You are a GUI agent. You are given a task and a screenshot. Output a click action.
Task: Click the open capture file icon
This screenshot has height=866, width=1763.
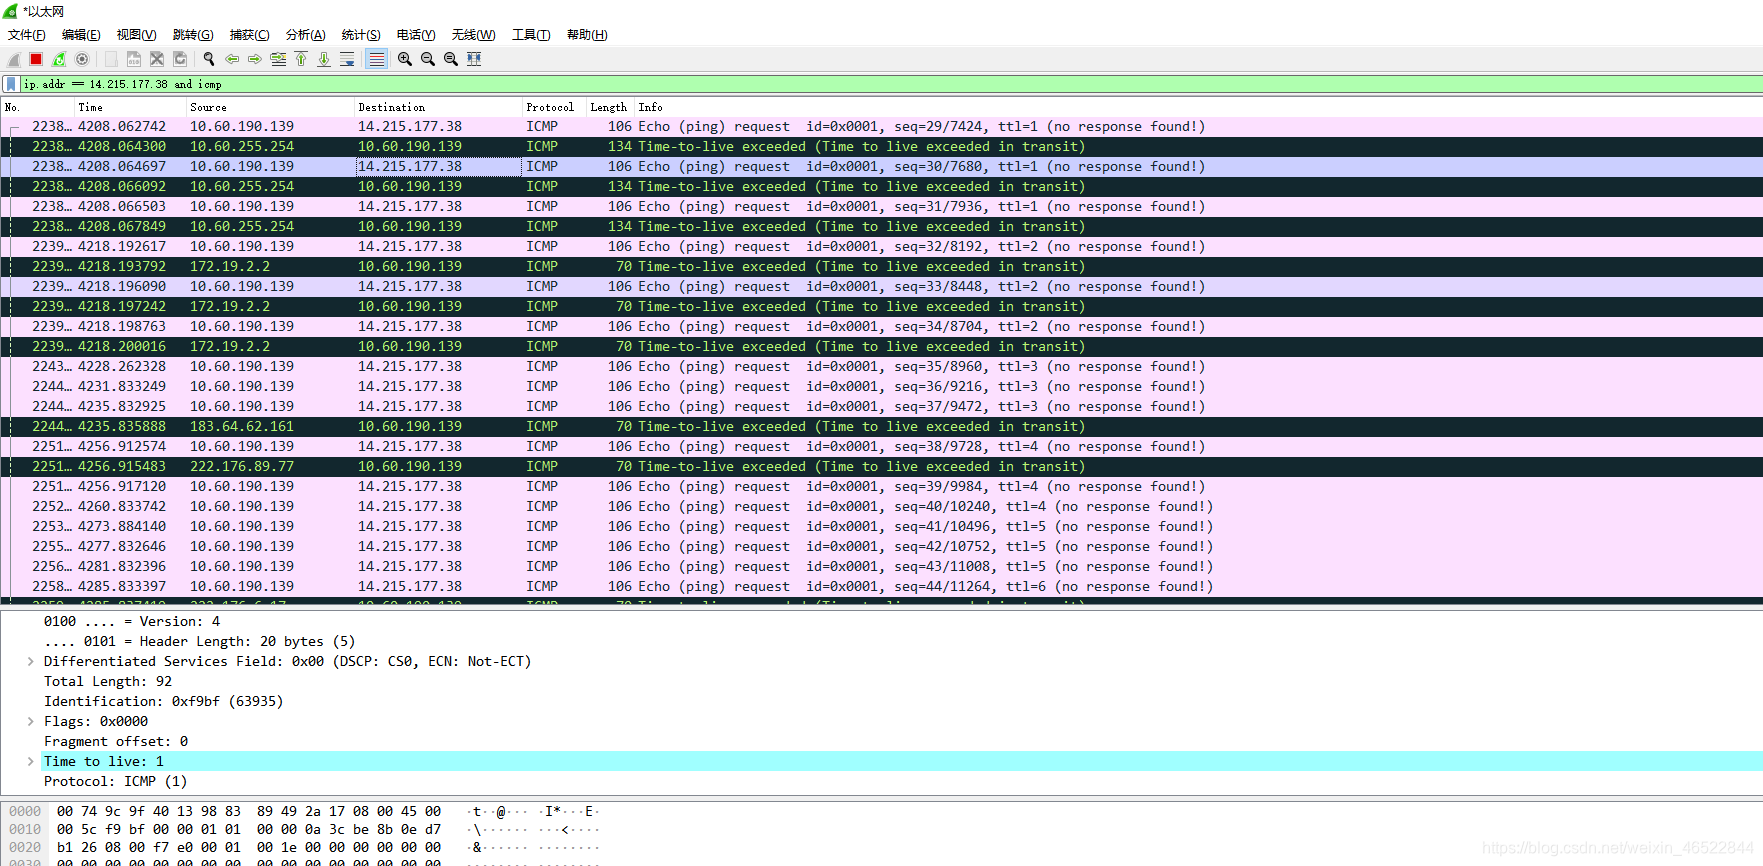(x=111, y=59)
